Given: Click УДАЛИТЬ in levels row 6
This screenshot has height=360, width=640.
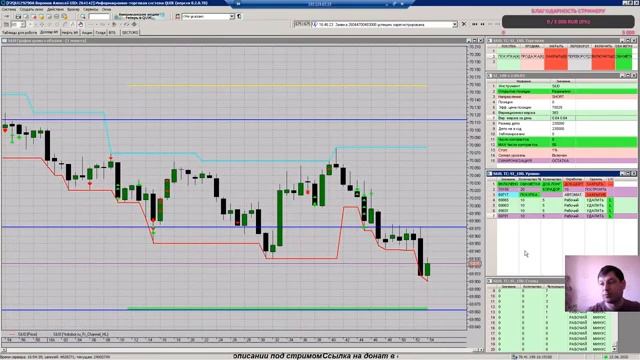Looking at the screenshot, I should click(596, 211).
